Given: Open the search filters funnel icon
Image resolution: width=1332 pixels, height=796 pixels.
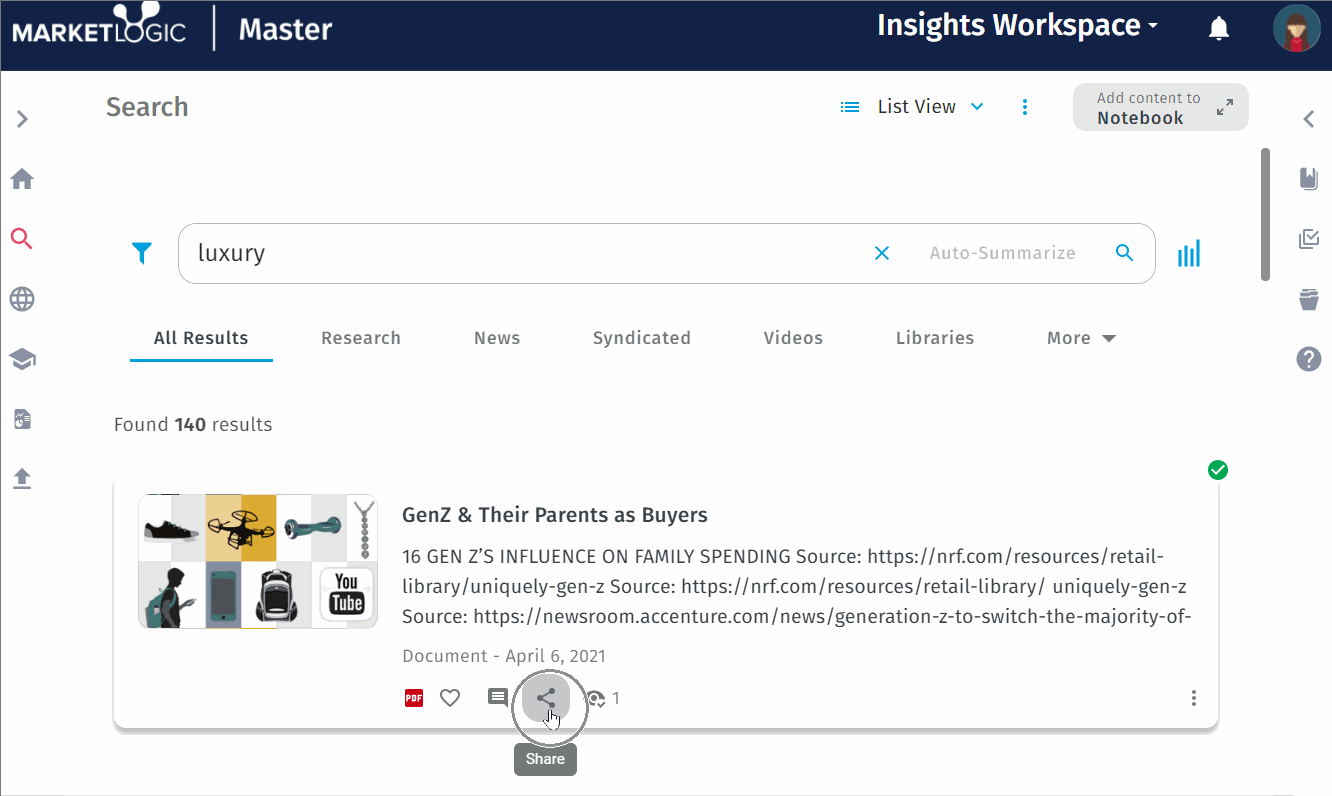Looking at the screenshot, I should pos(142,253).
